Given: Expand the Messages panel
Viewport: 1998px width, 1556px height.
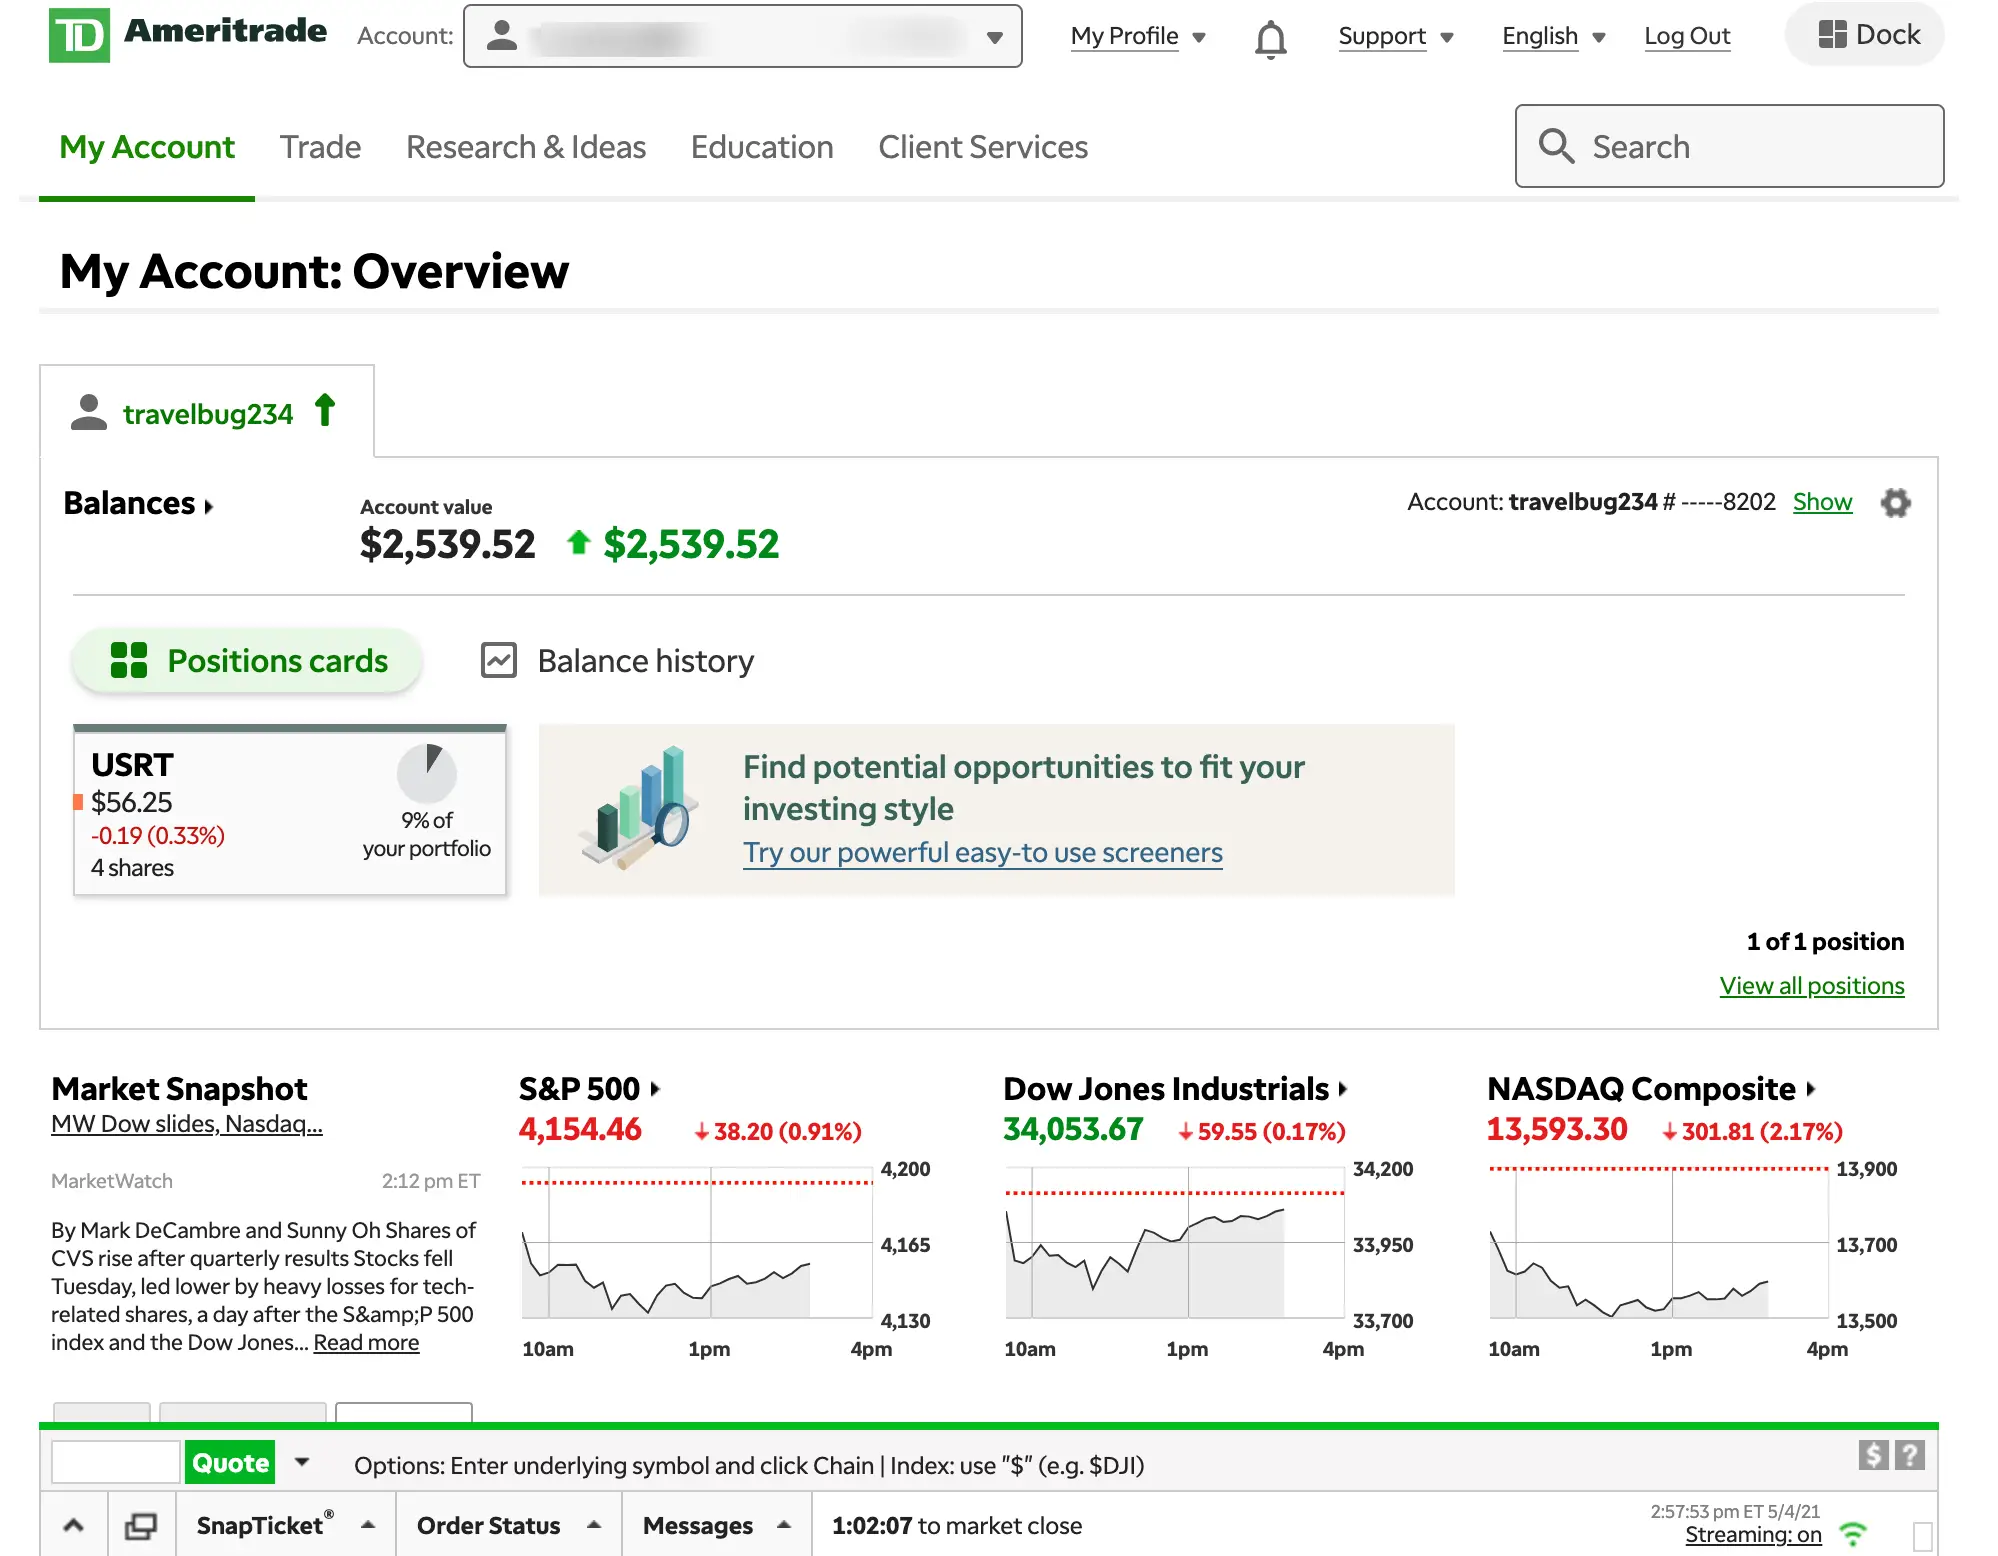Looking at the screenshot, I should click(x=717, y=1525).
